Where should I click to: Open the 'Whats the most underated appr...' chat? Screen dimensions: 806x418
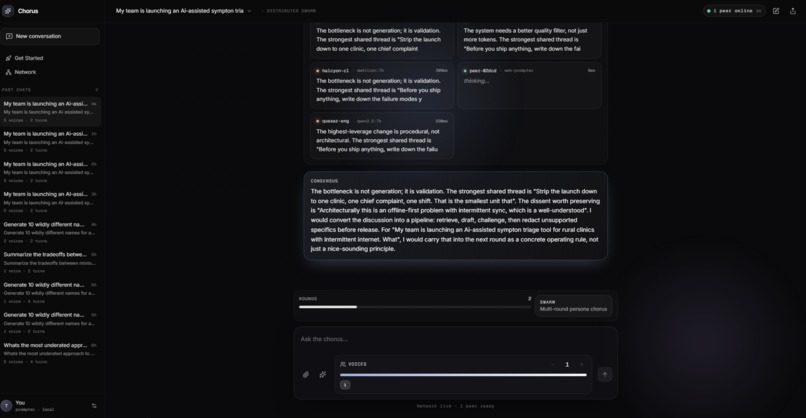(x=50, y=353)
